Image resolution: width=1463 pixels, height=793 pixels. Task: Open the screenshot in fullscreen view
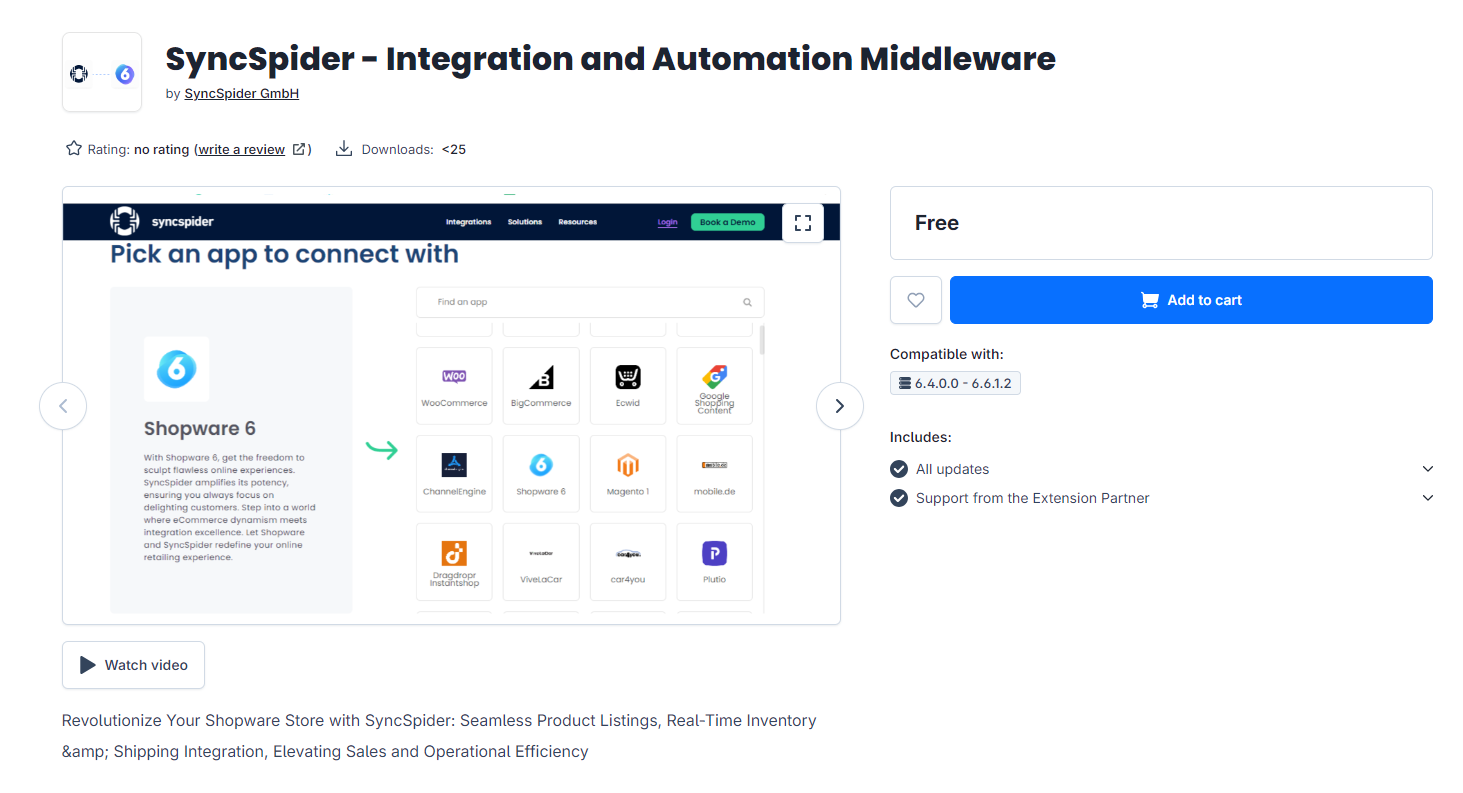[803, 222]
